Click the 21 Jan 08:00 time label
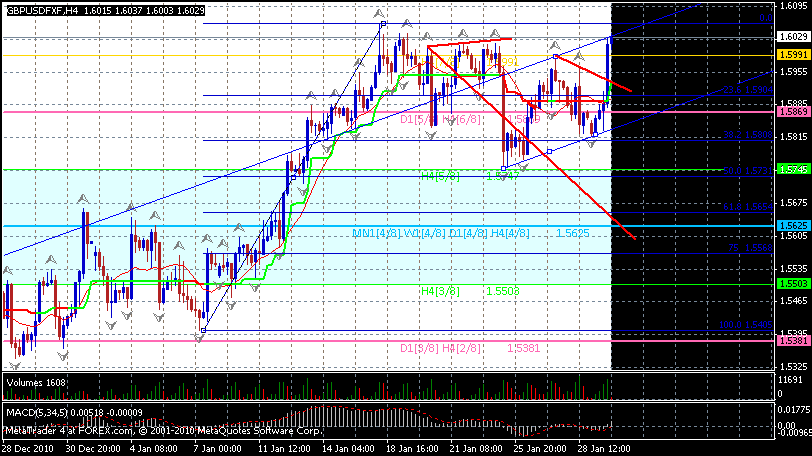The width and height of the screenshot is (812, 456). (x=476, y=448)
